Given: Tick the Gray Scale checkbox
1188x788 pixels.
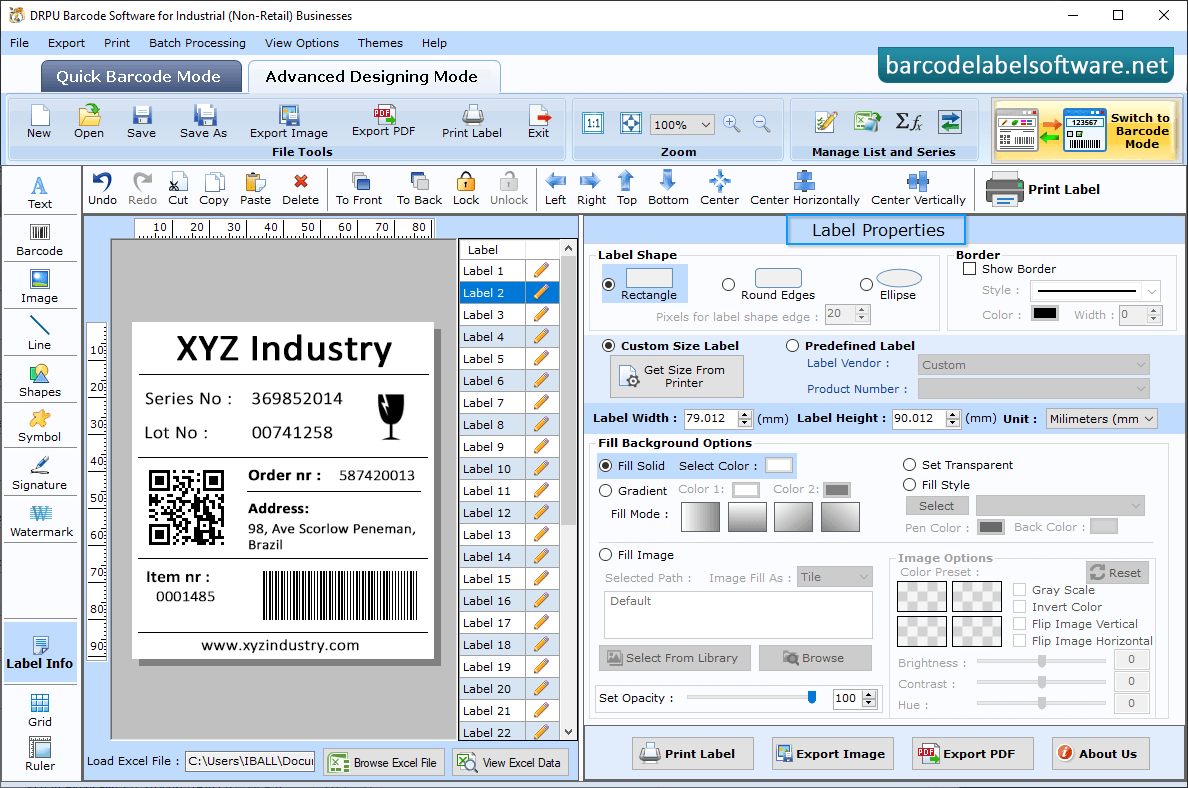Looking at the screenshot, I should 1020,589.
